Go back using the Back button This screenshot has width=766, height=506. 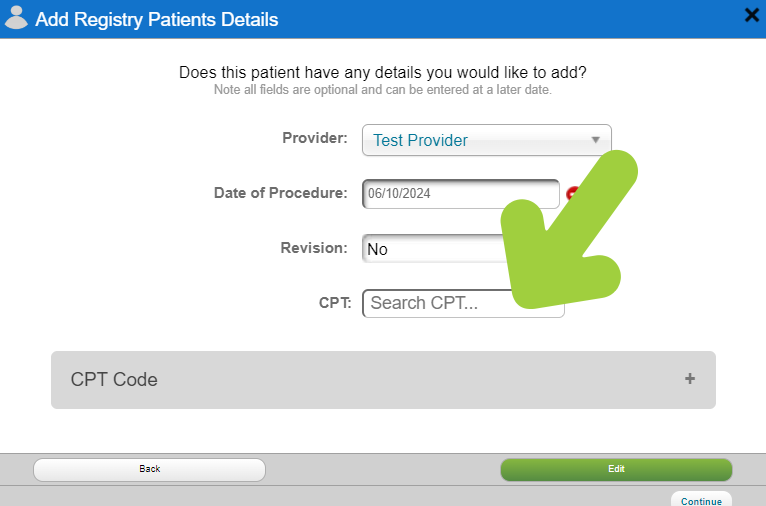(x=149, y=469)
